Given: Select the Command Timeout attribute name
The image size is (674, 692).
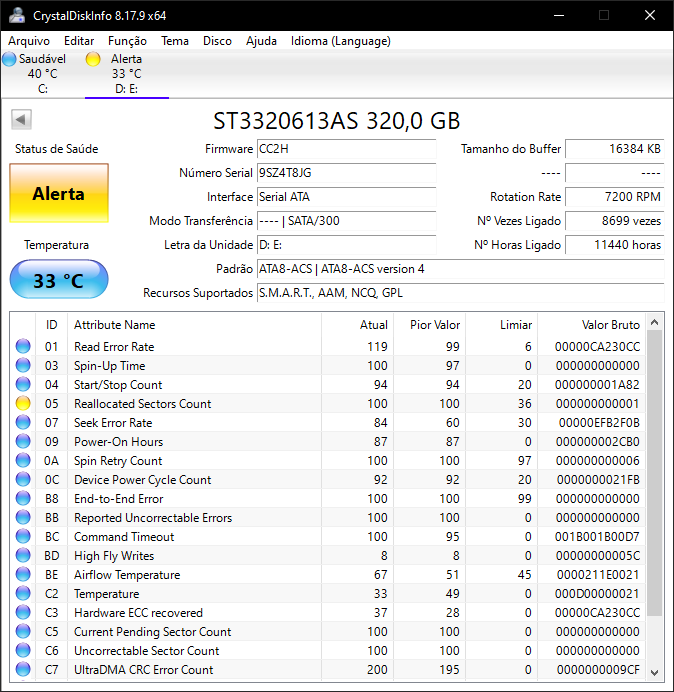Looking at the screenshot, I should (124, 536).
